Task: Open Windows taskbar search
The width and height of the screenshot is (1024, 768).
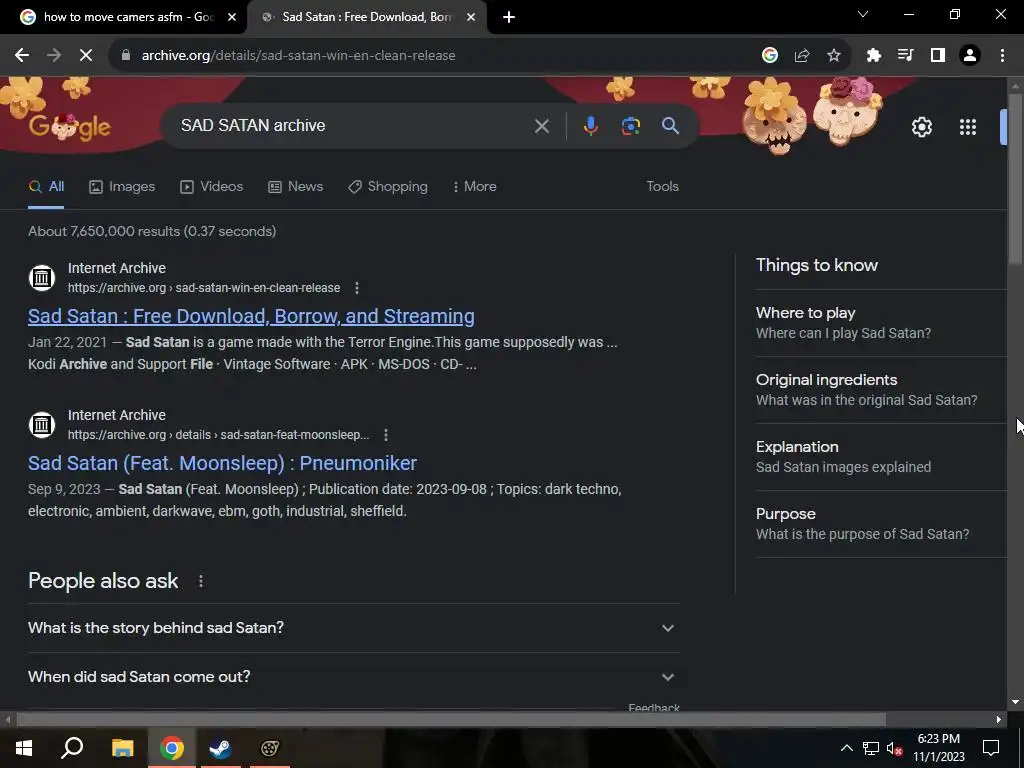Action: [72, 748]
